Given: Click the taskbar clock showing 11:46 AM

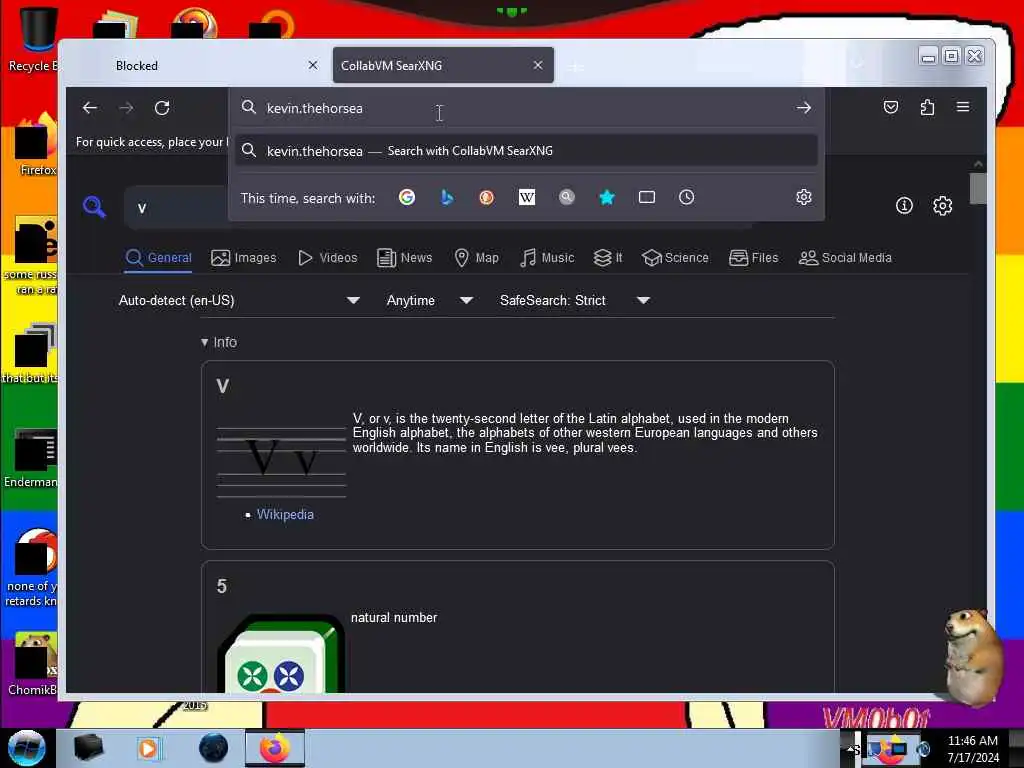Looking at the screenshot, I should tap(973, 749).
